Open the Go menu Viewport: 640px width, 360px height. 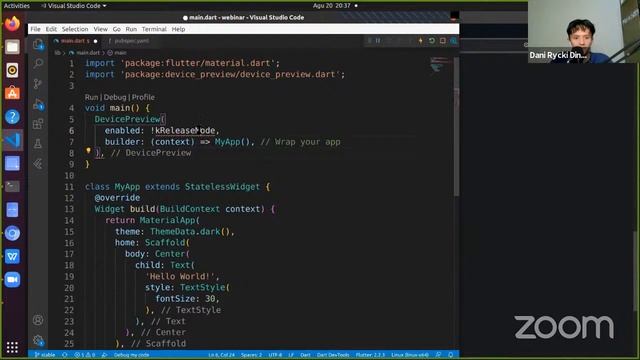pos(117,29)
